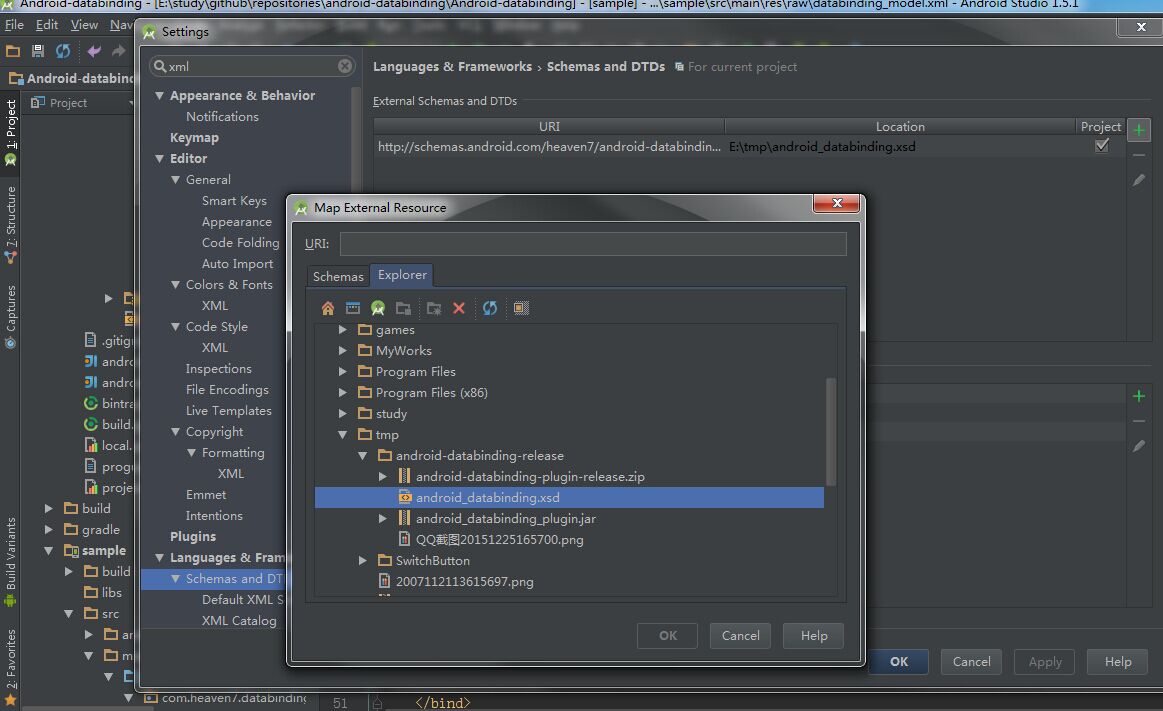Collapse the Editor settings group
Screen dimensions: 1163x711
(x=159, y=159)
